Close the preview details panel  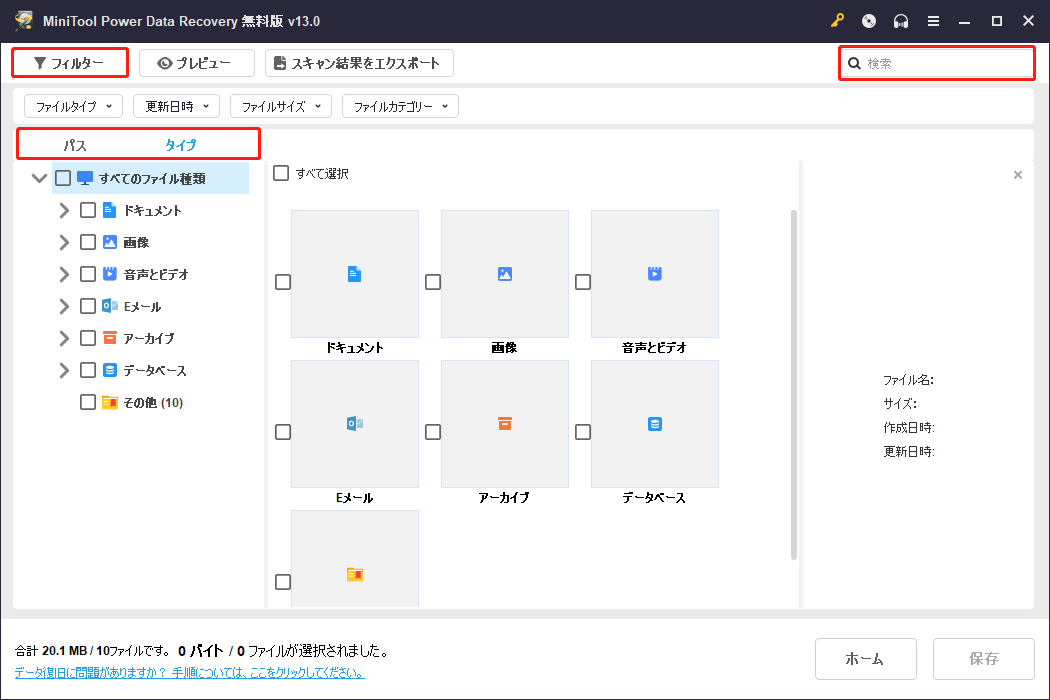point(1018,175)
